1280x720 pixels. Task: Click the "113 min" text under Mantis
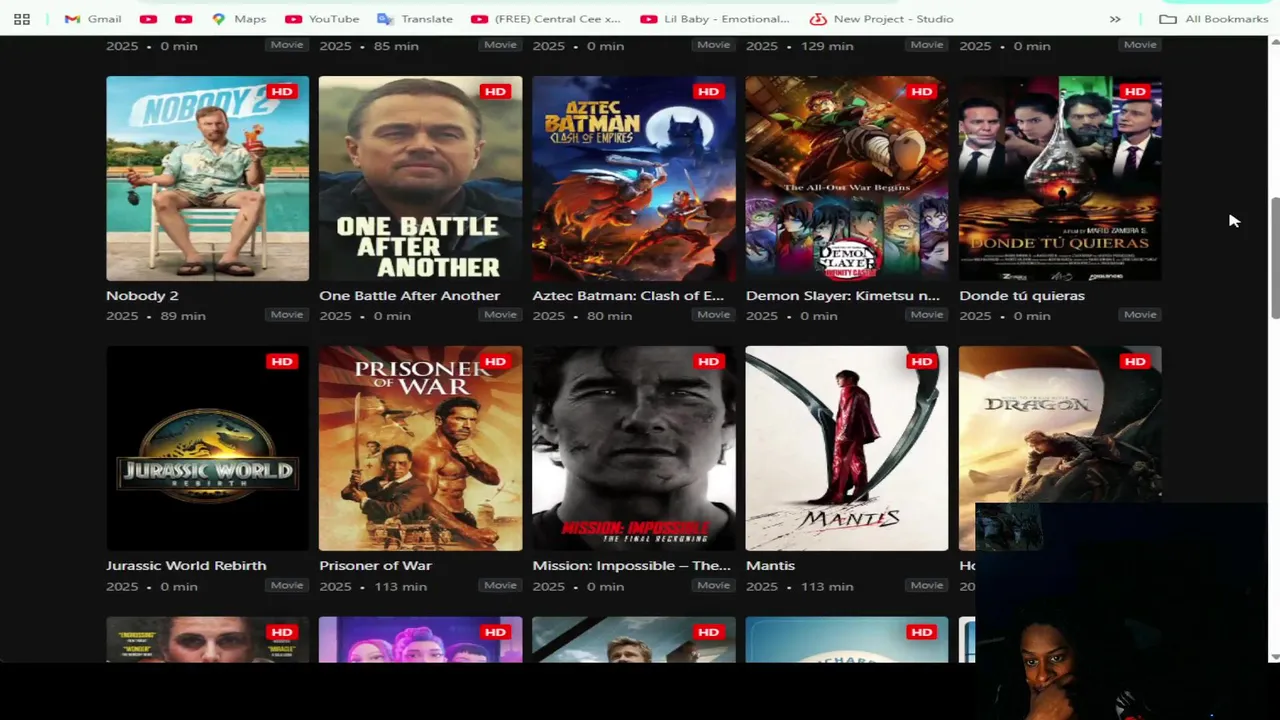coord(826,587)
